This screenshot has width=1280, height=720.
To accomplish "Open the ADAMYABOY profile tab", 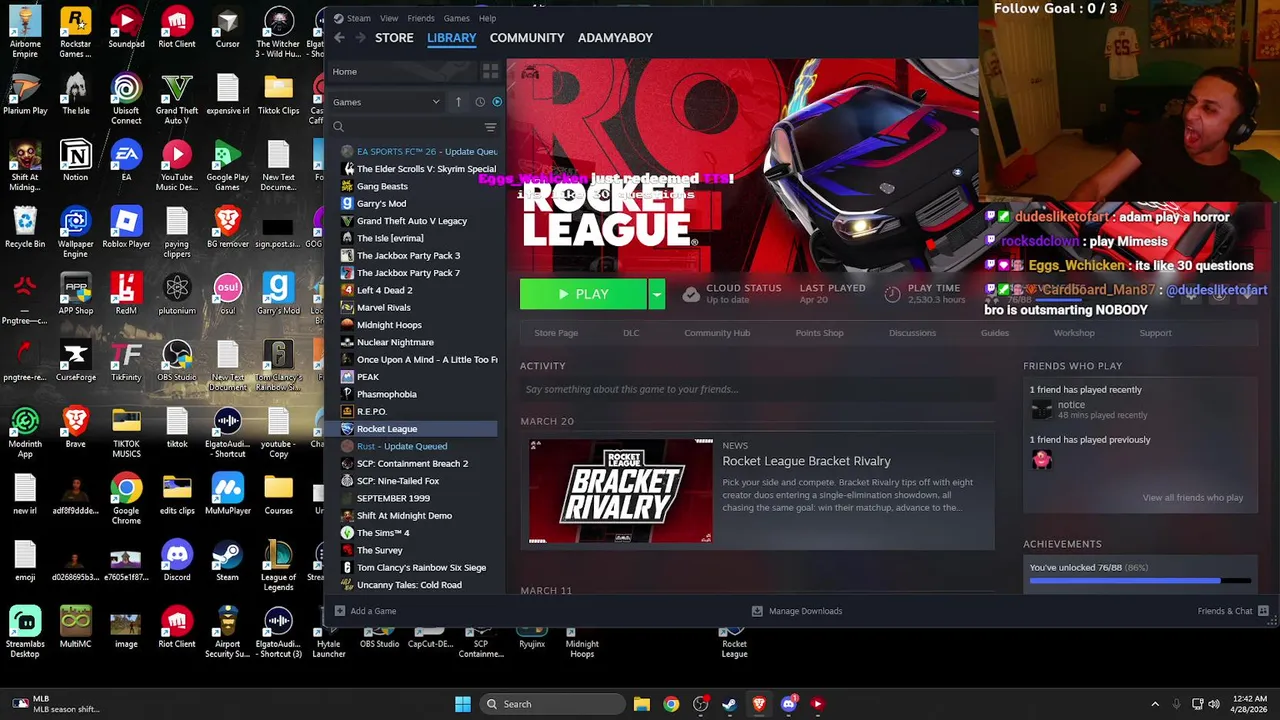I will point(615,38).
